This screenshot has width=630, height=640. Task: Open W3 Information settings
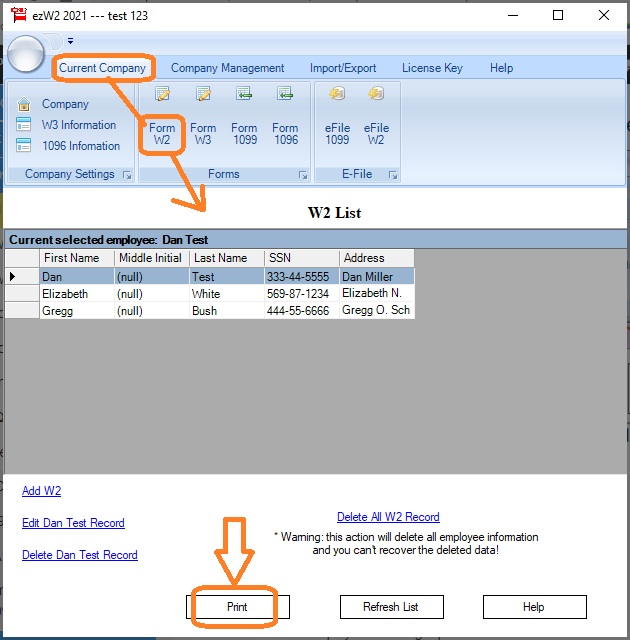coord(78,125)
